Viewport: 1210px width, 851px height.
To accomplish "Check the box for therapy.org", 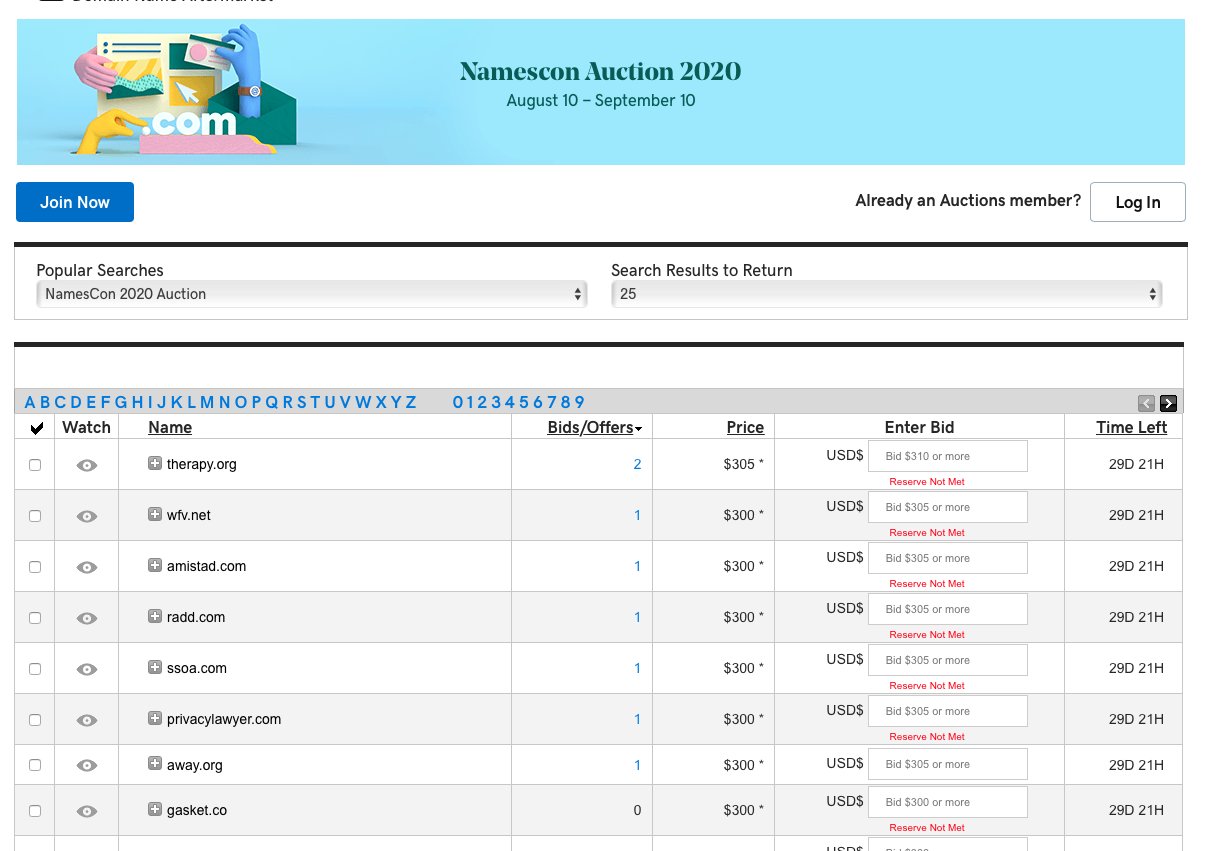I will tap(35, 465).
